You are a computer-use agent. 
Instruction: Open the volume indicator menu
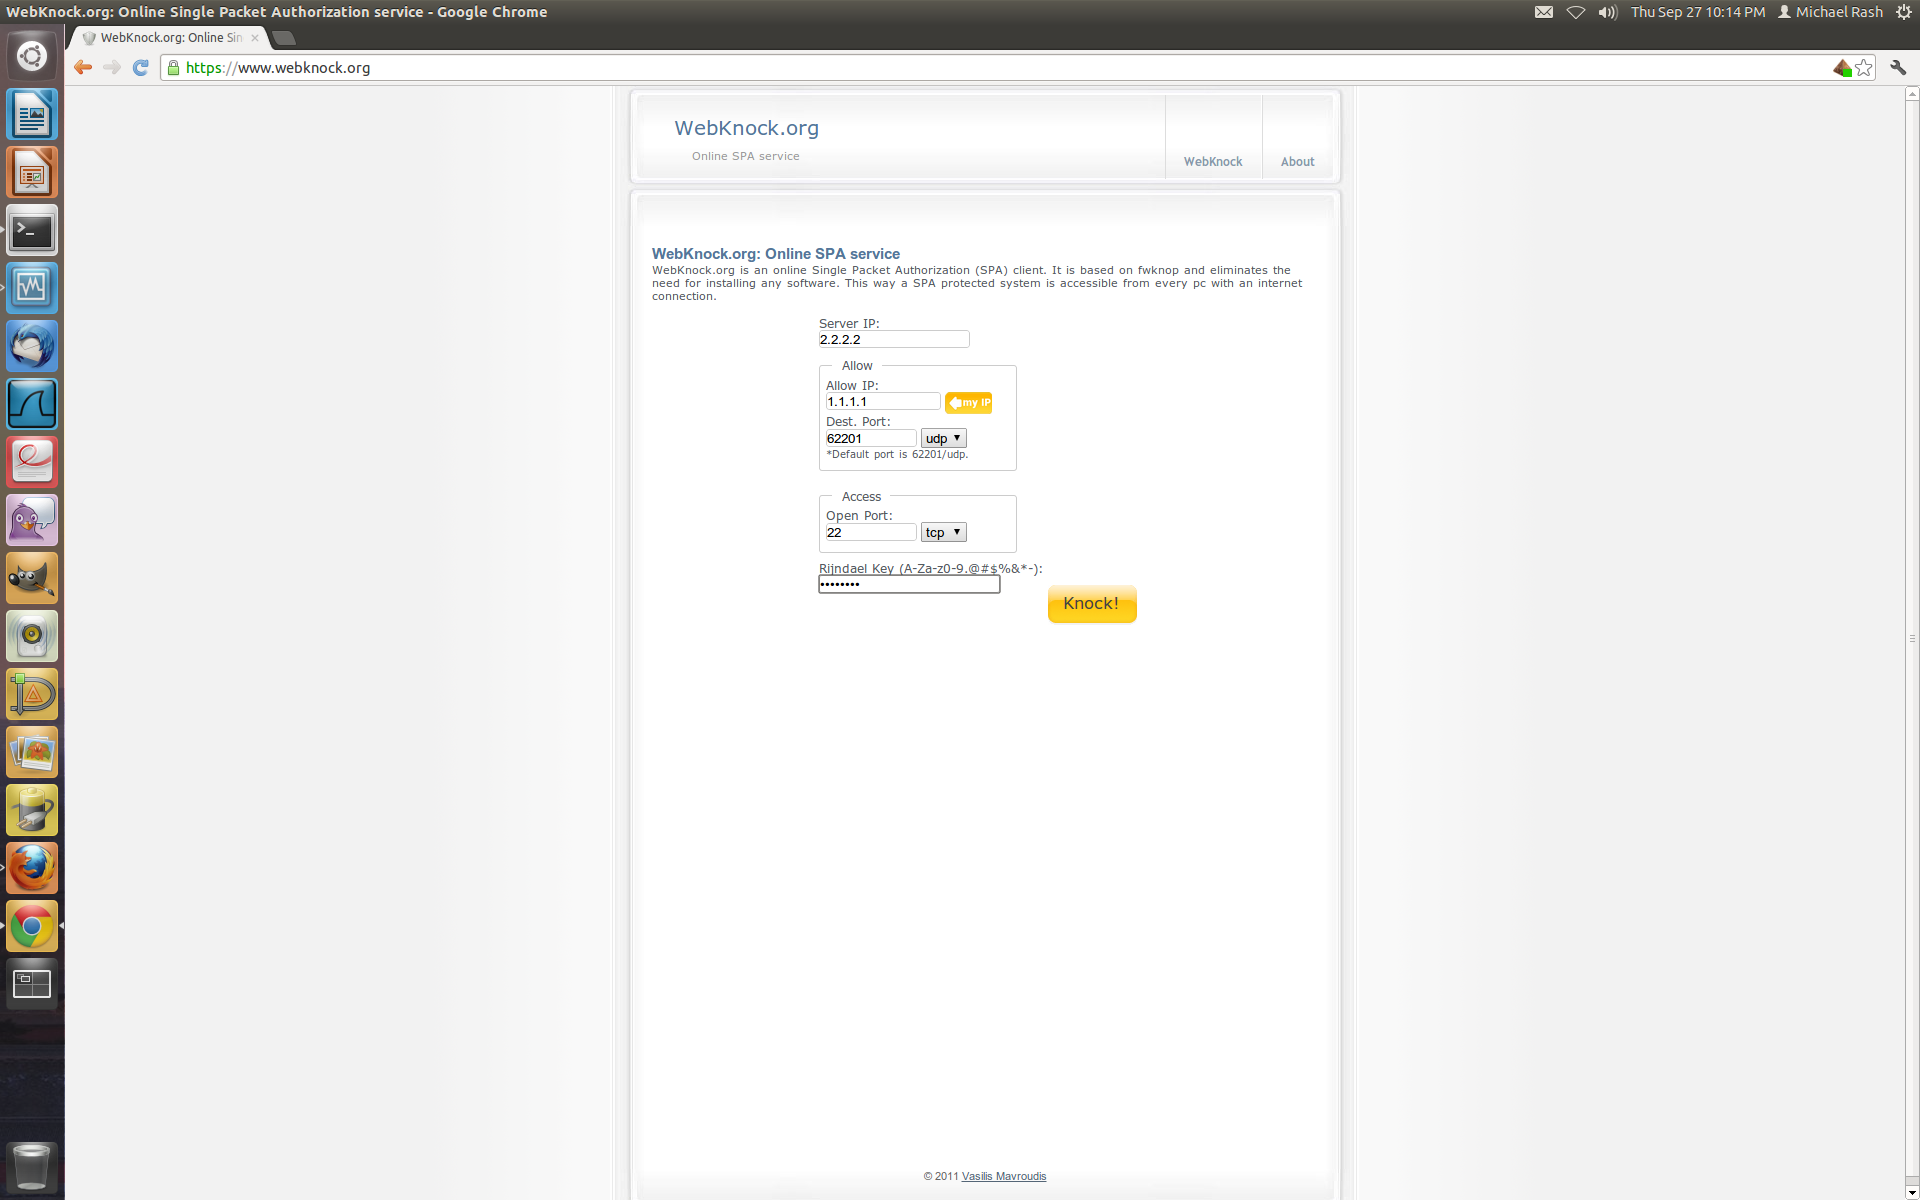point(1607,12)
